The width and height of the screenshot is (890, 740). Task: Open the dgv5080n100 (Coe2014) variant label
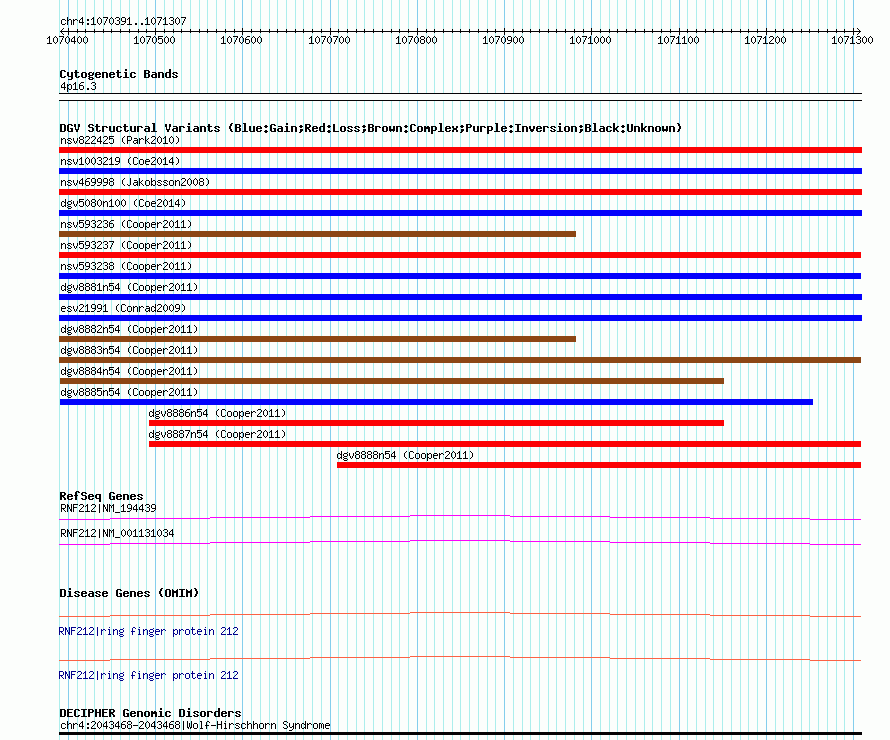tap(123, 203)
